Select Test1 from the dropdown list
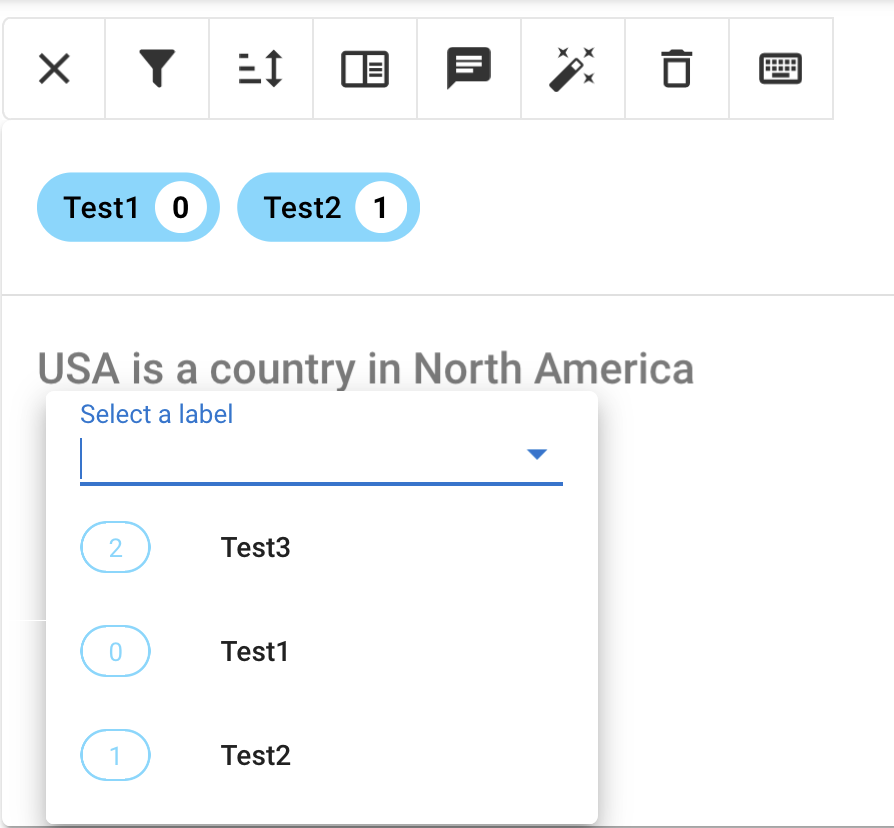Viewport: 894px width, 828px height. pyautogui.click(x=255, y=651)
